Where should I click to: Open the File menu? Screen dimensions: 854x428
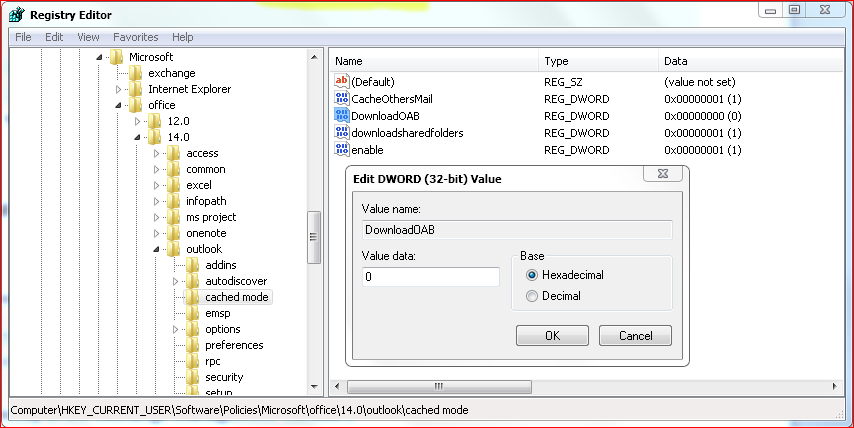coord(23,37)
